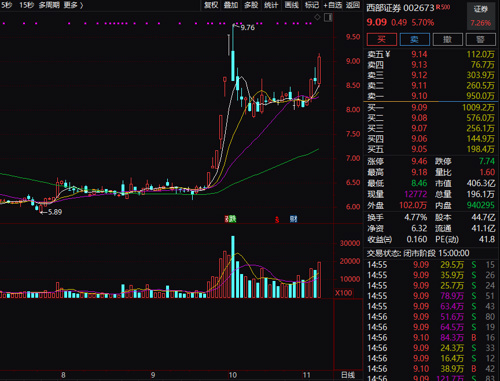Click the diamond marker icon above chart
The width and height of the screenshot is (500, 381).
click(317, 17)
